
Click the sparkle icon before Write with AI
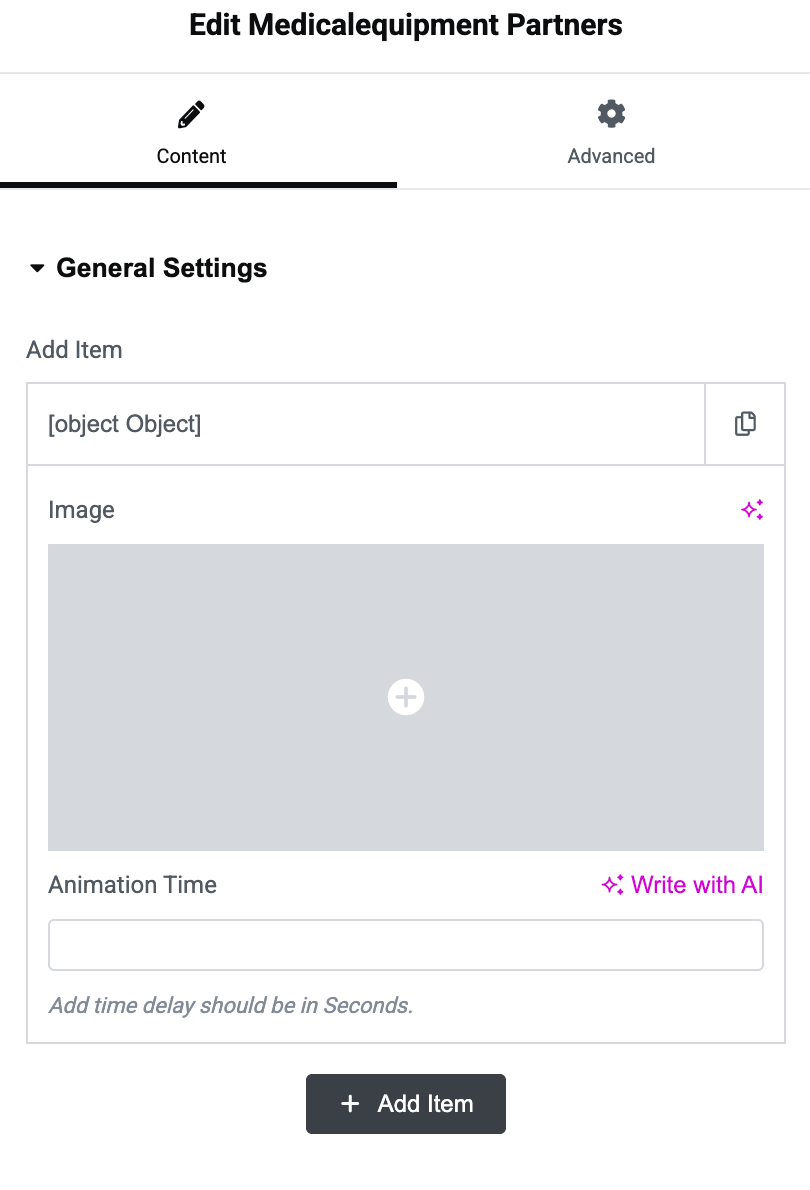612,885
